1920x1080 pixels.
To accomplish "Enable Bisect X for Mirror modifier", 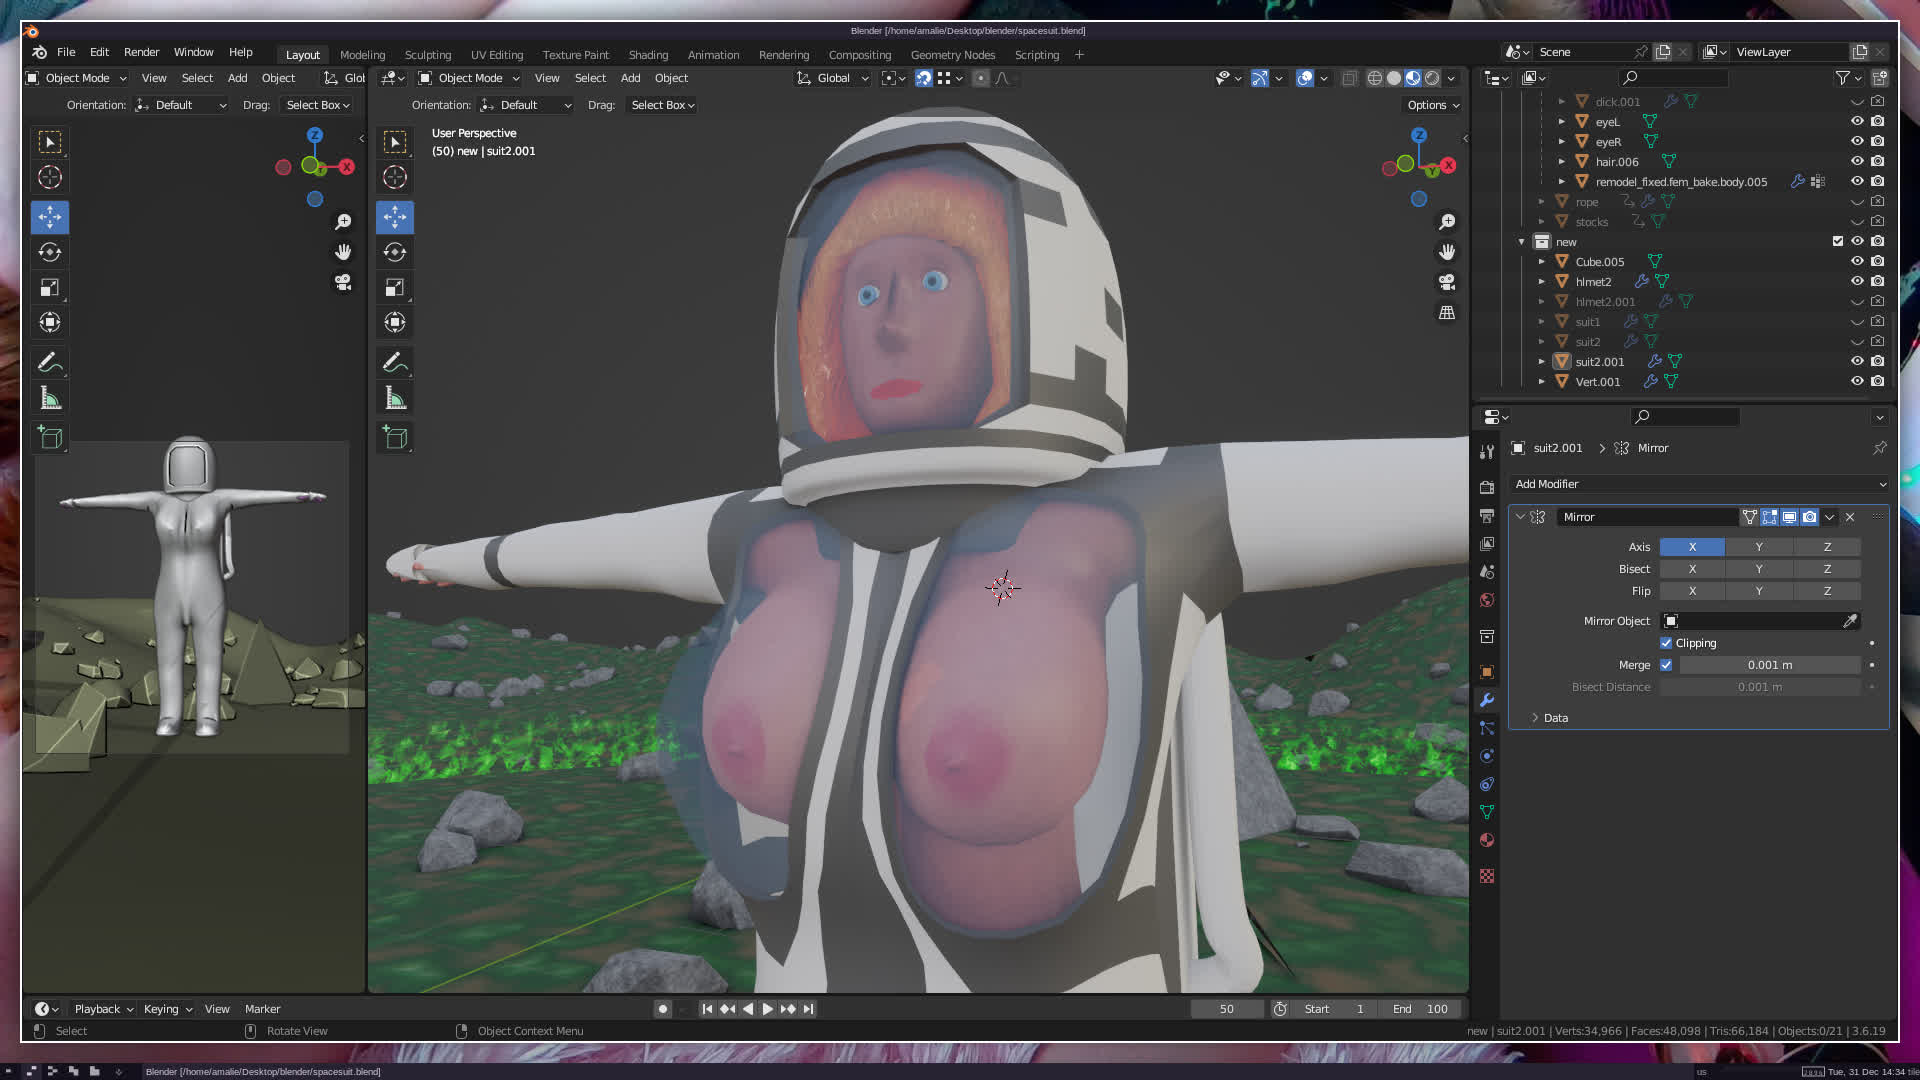I will click(x=1692, y=569).
